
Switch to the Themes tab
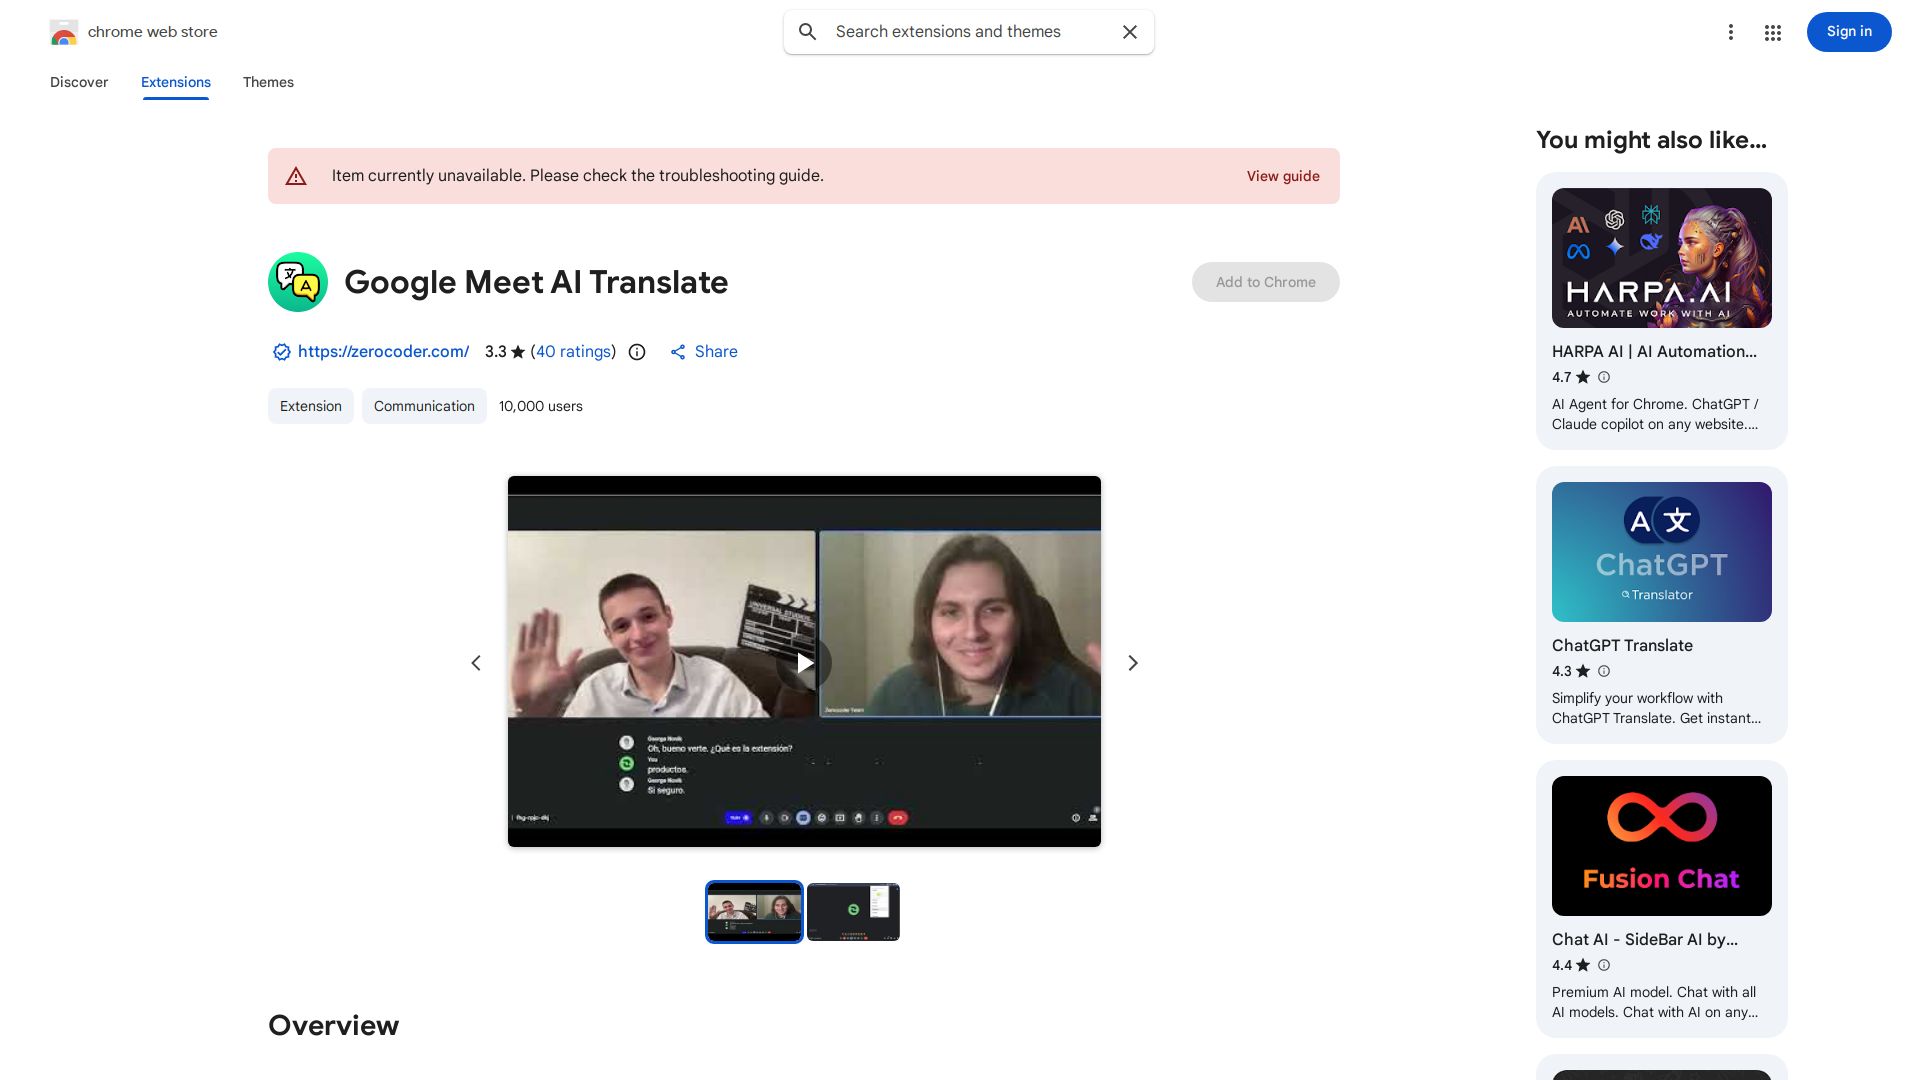point(268,82)
